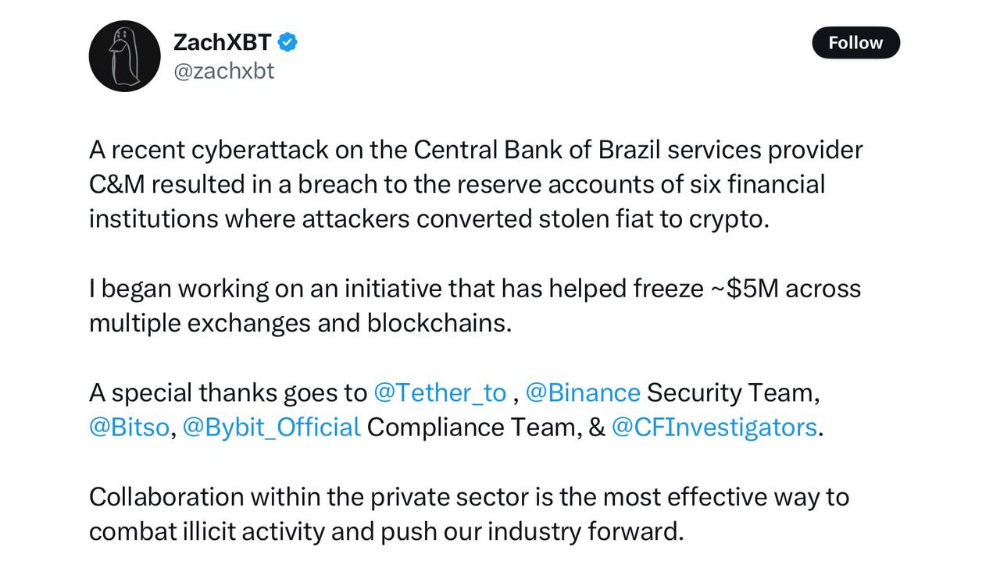This screenshot has height=582, width=1000.
Task: Open the @Tether_to mention
Action: point(439,393)
